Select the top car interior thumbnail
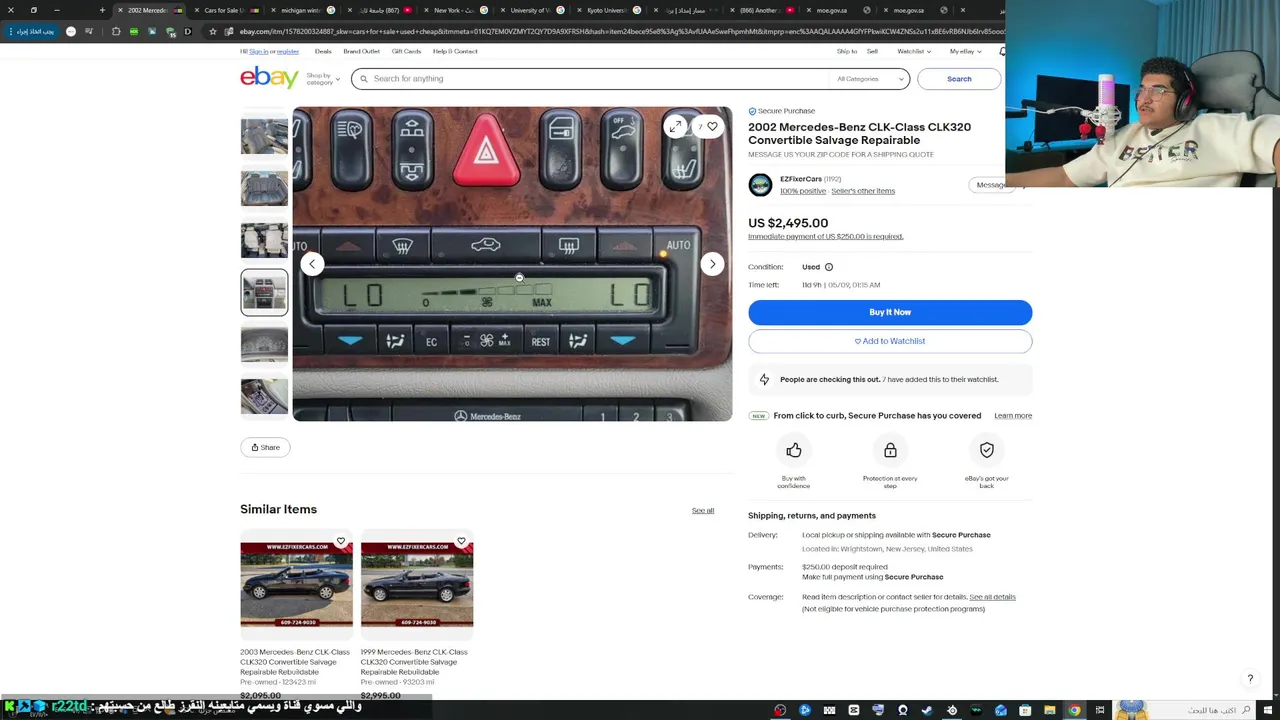Image resolution: width=1280 pixels, height=720 pixels. [x=264, y=135]
